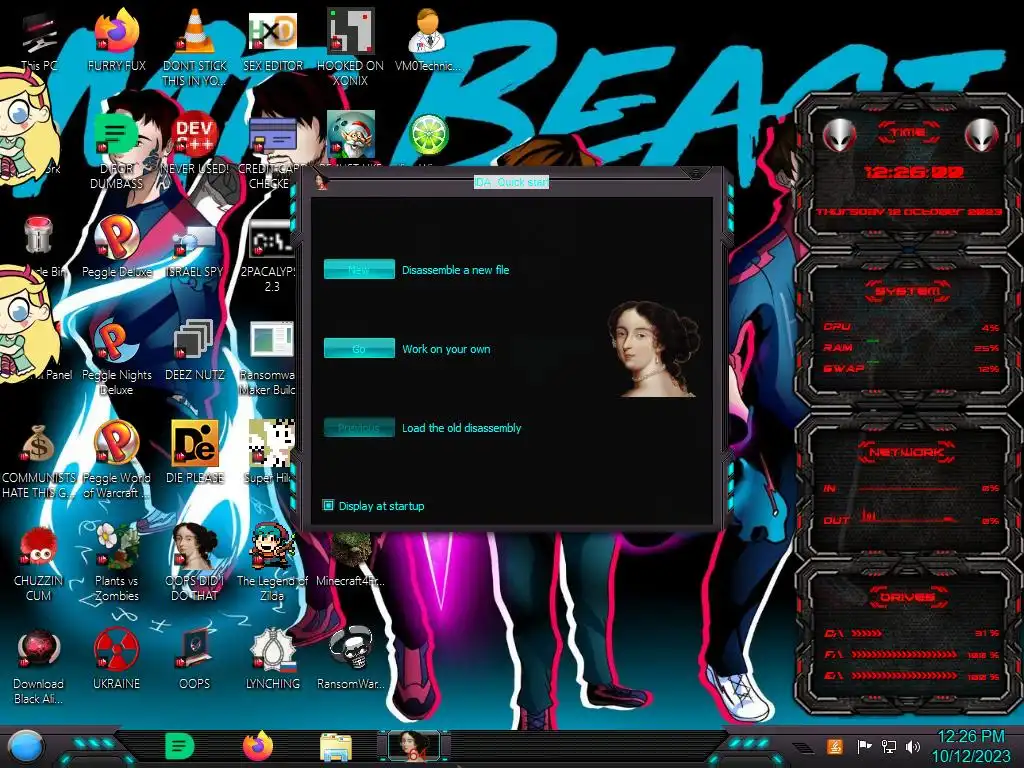Open the lime slice desktop icon
1024x768 pixels.
[428, 135]
